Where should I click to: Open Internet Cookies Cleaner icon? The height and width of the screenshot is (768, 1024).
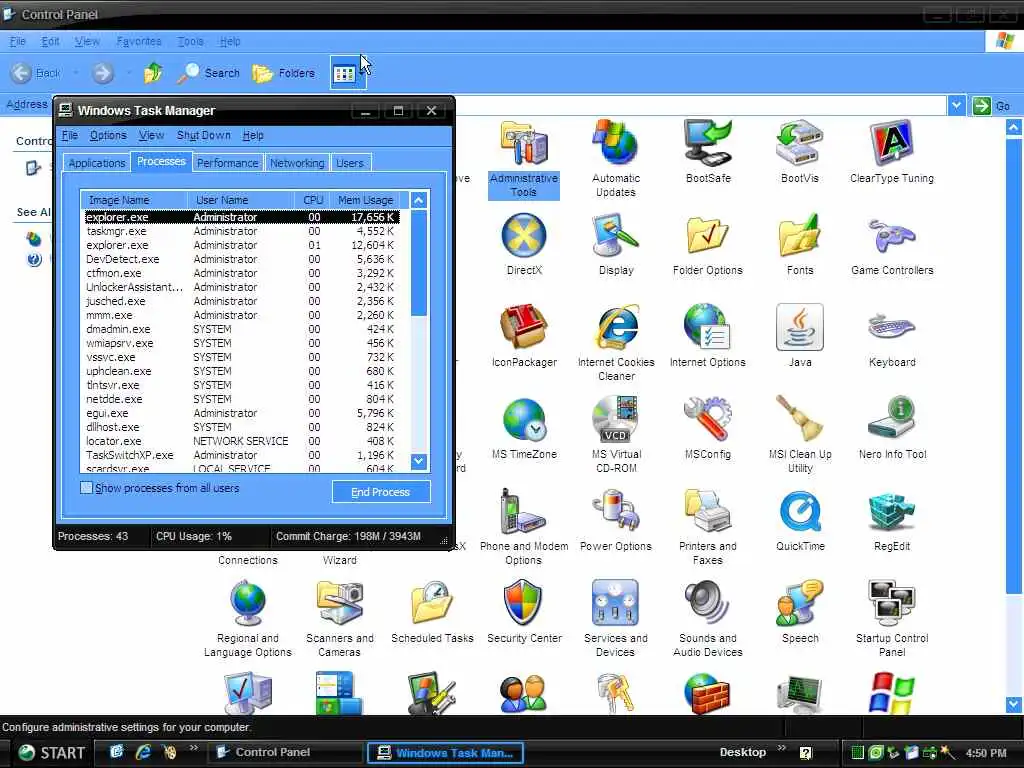pyautogui.click(x=616, y=343)
